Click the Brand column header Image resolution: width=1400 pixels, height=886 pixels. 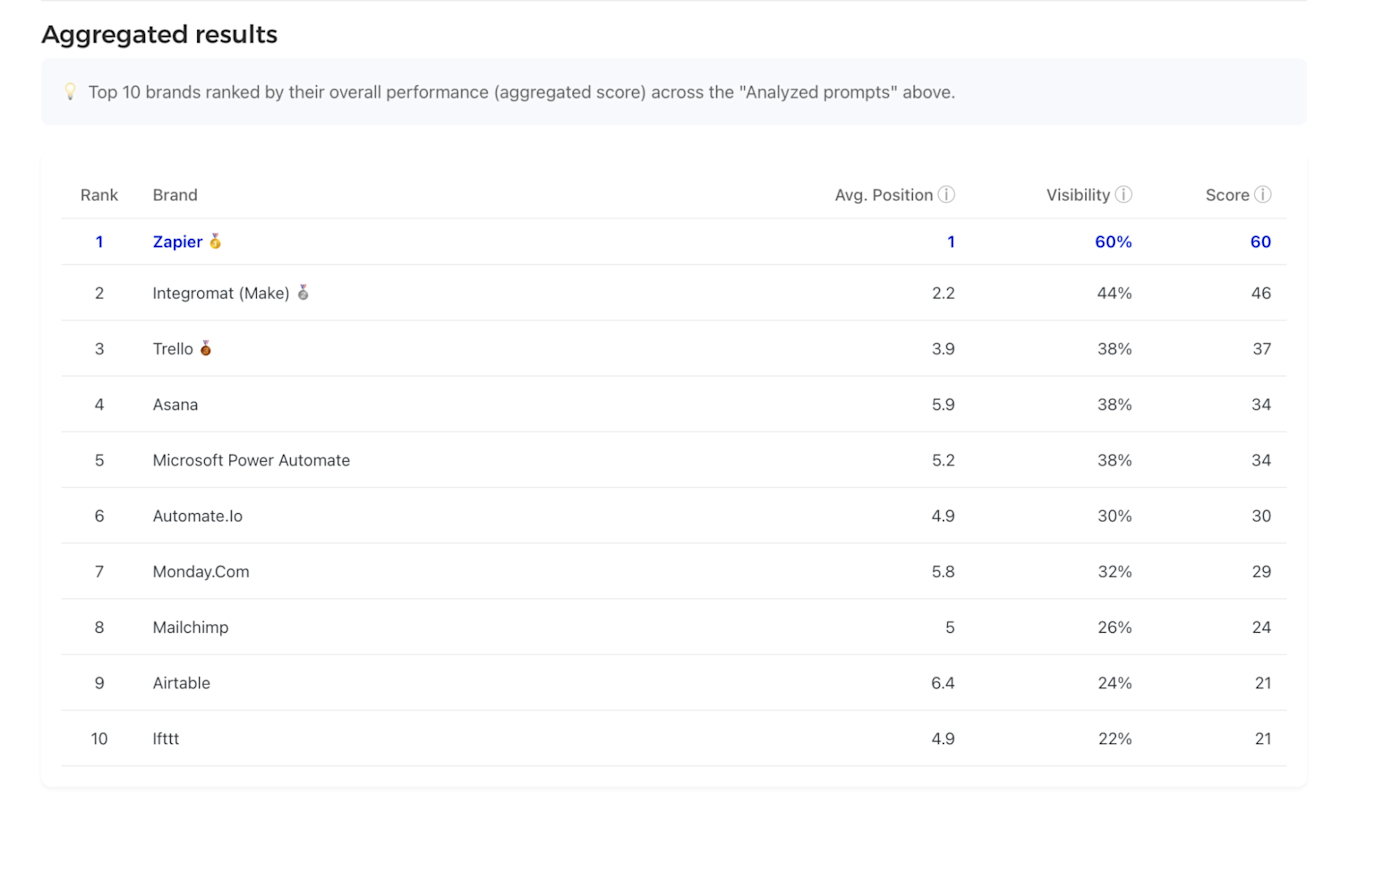point(175,195)
